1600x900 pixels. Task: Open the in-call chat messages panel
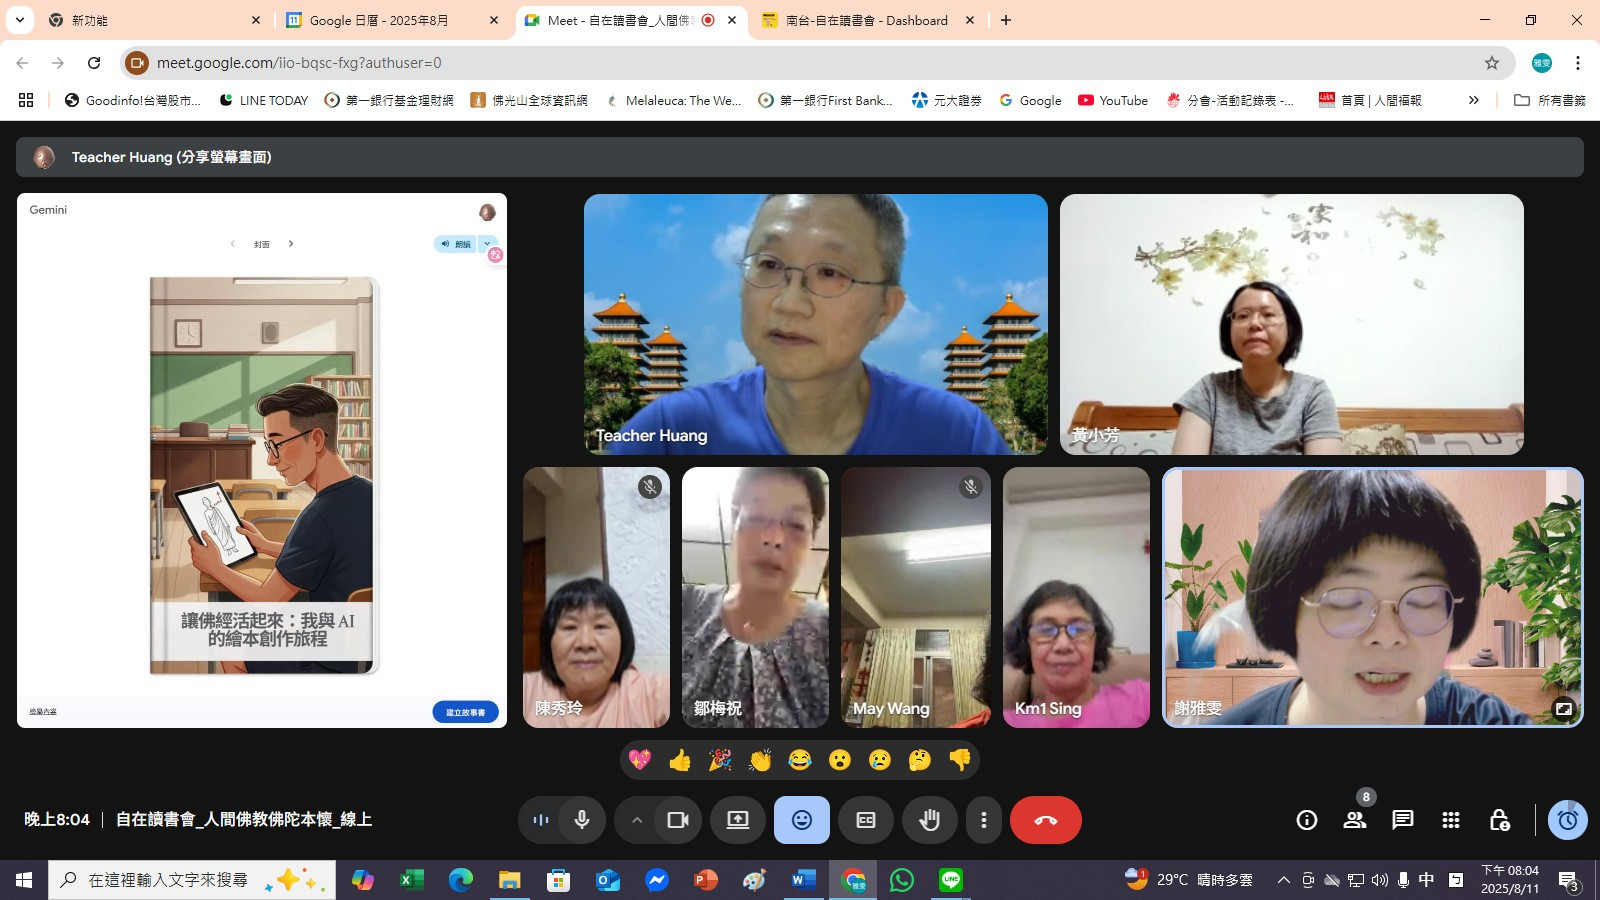pyautogui.click(x=1403, y=820)
